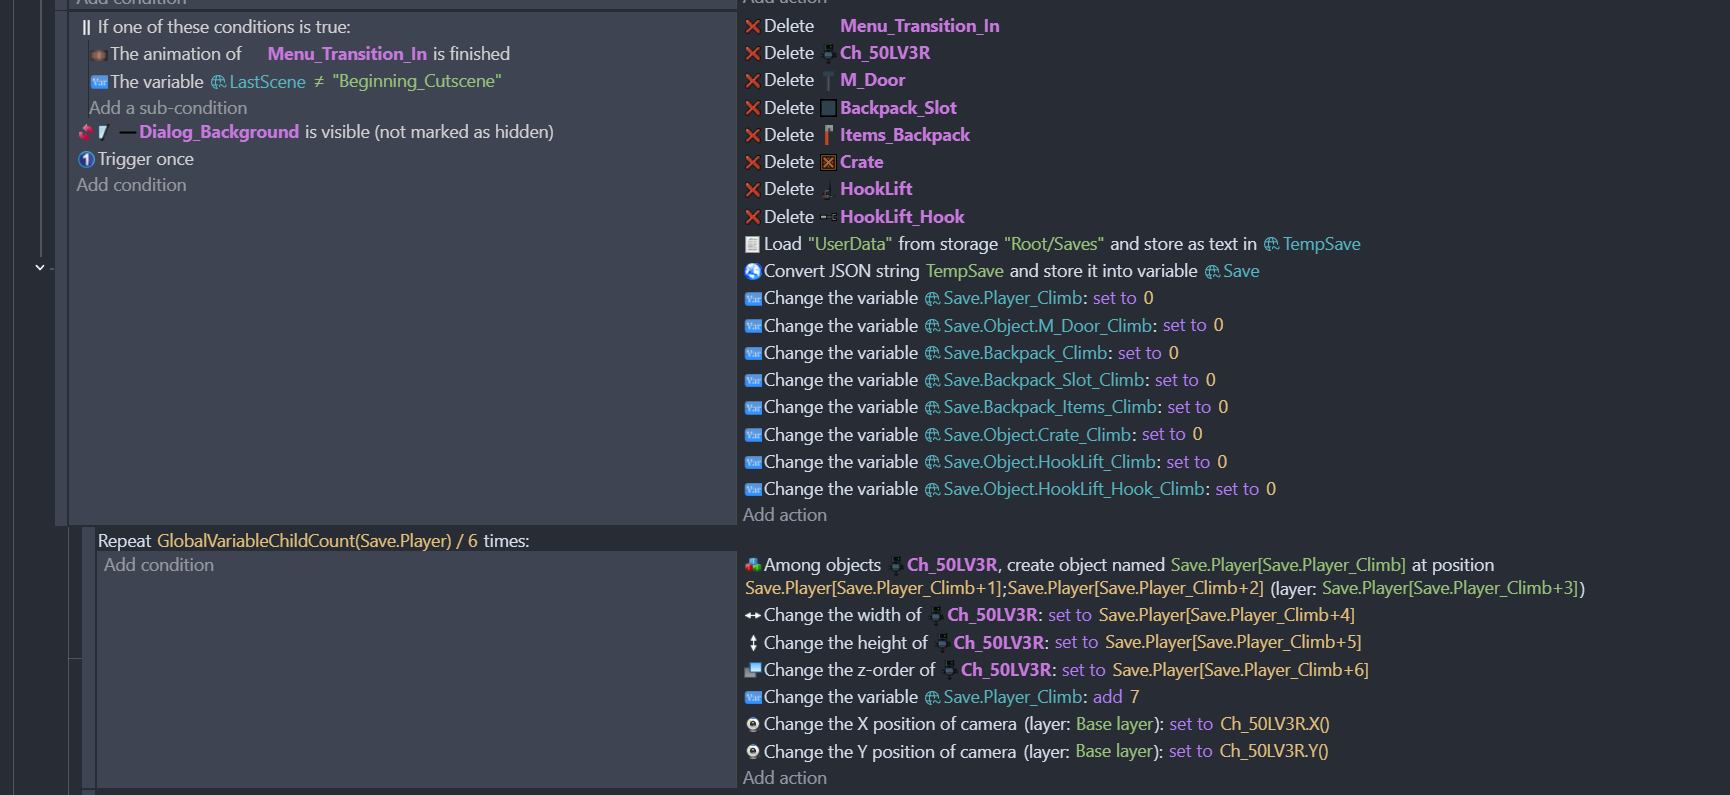Image resolution: width=1730 pixels, height=795 pixels.
Task: Select the "Beginning_Cutscene" string value
Action: [417, 81]
